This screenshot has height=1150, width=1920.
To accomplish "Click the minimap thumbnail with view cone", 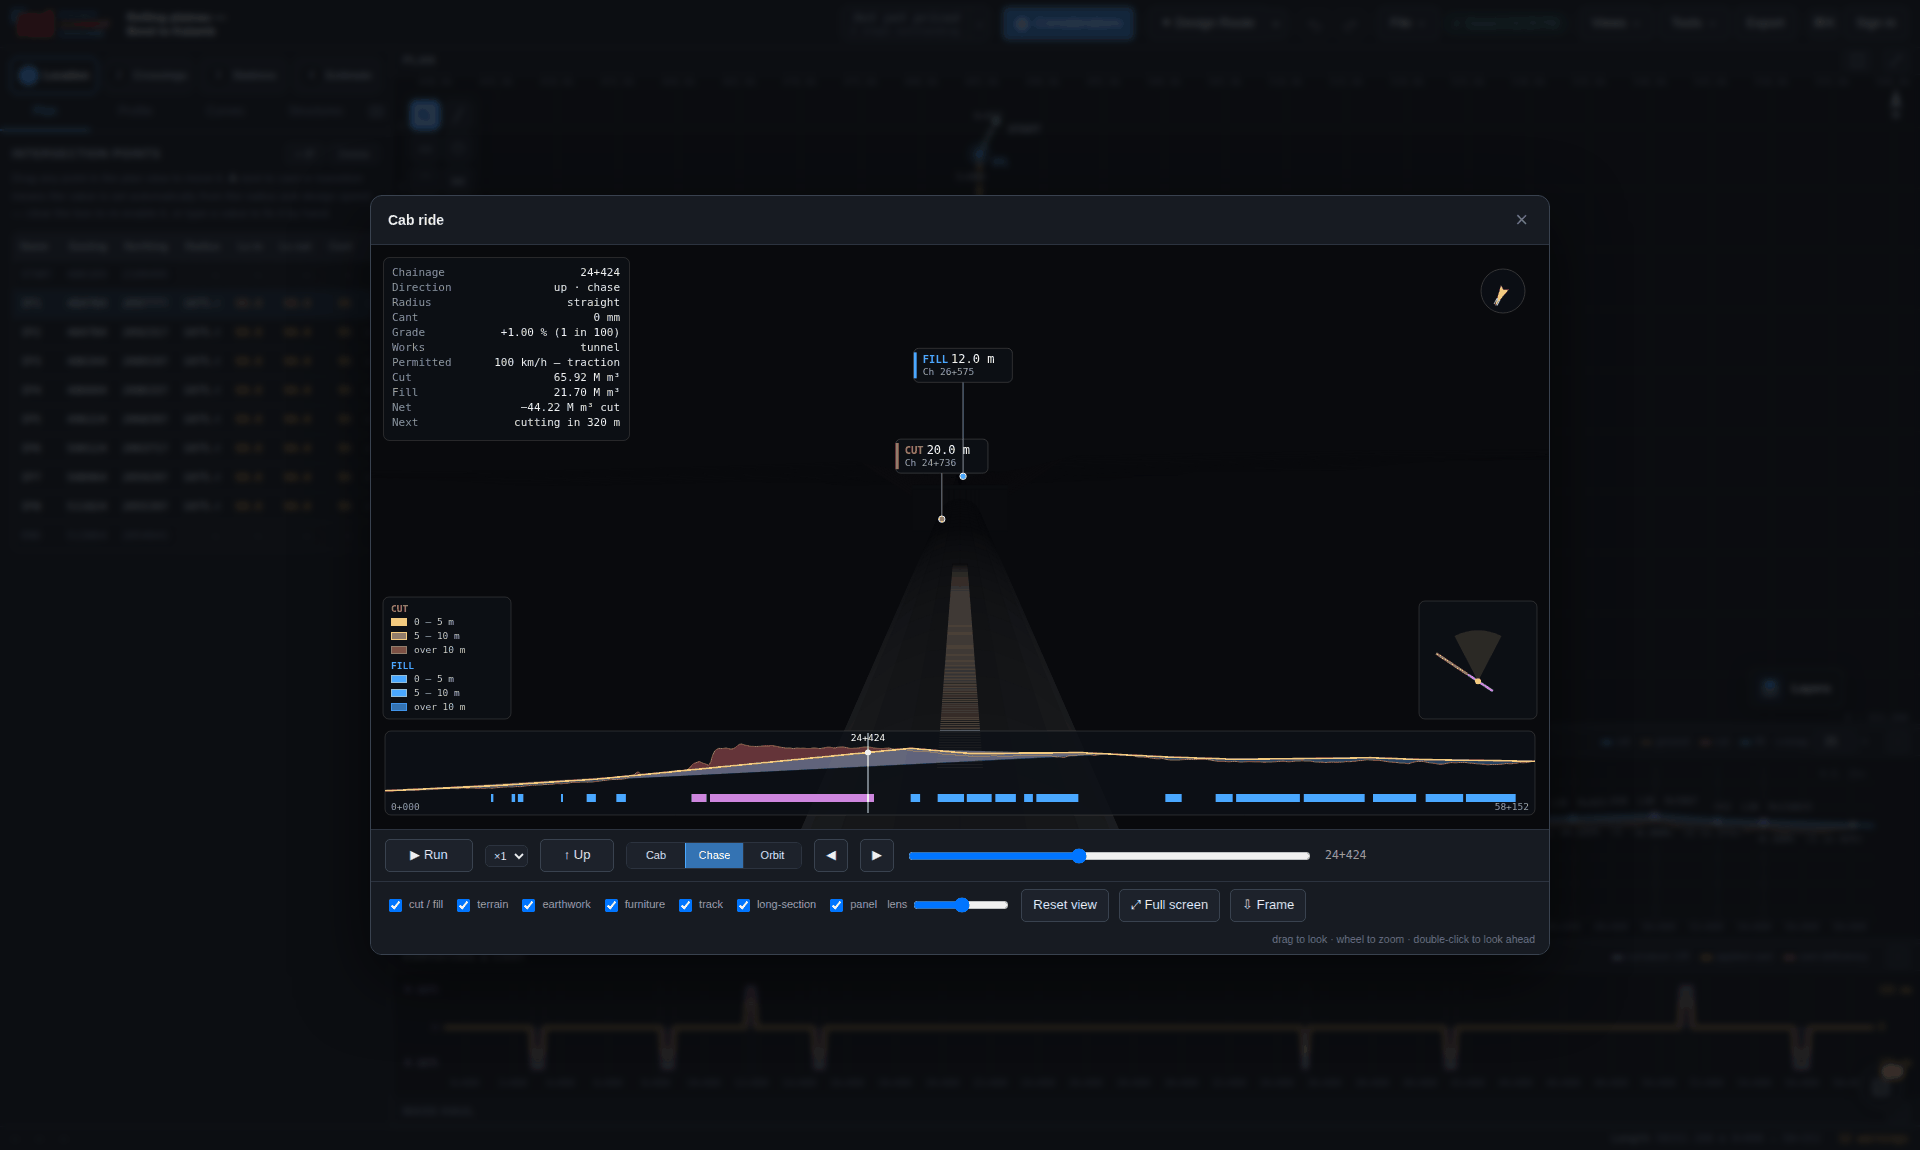I will [x=1478, y=660].
